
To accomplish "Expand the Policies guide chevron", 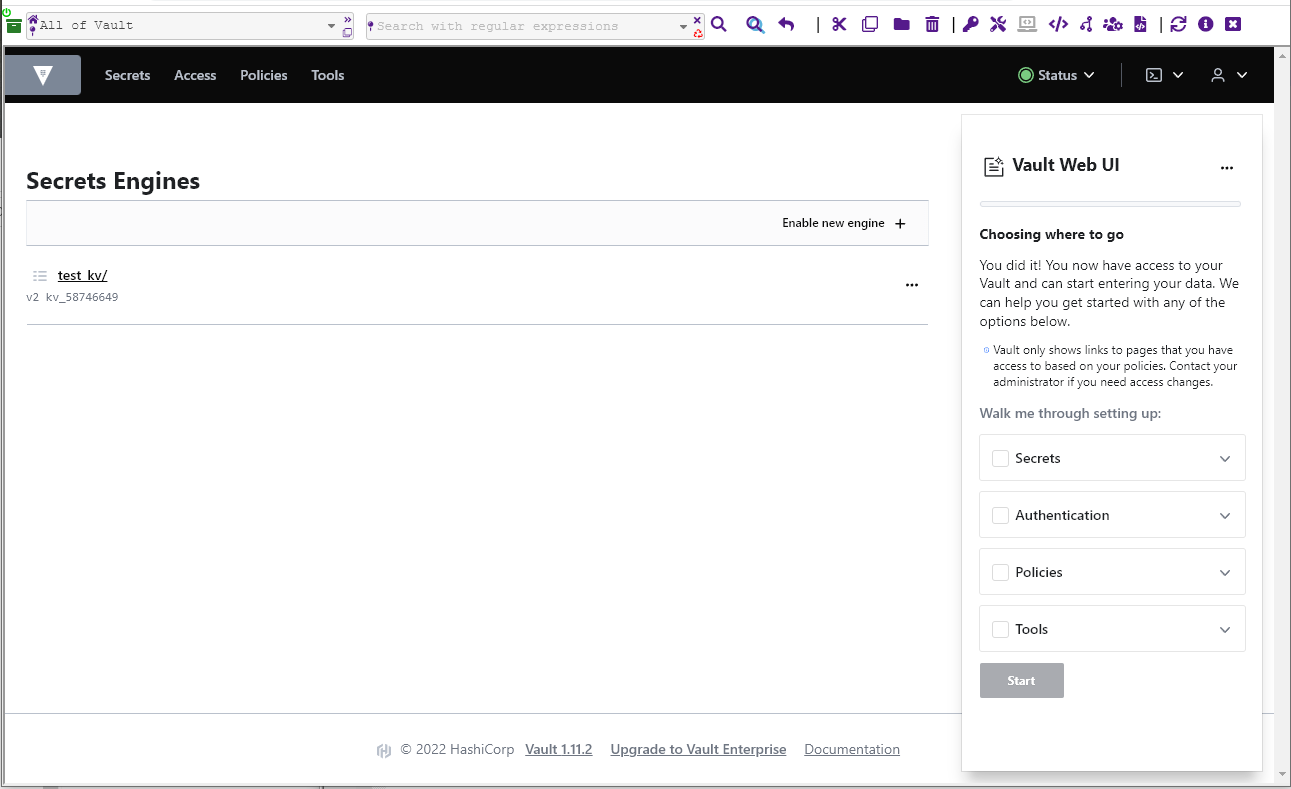I will (1225, 573).
